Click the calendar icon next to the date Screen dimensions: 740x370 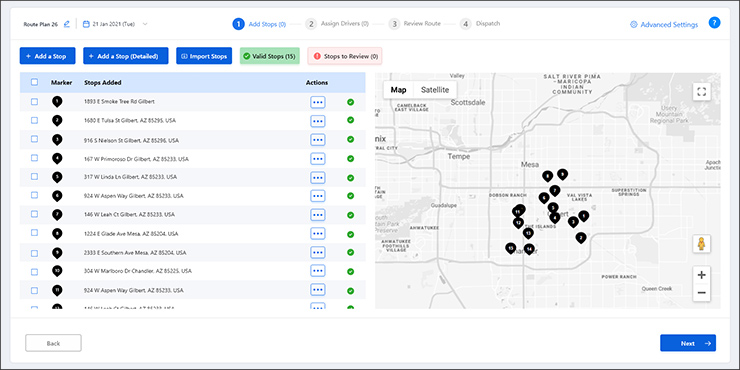86,24
